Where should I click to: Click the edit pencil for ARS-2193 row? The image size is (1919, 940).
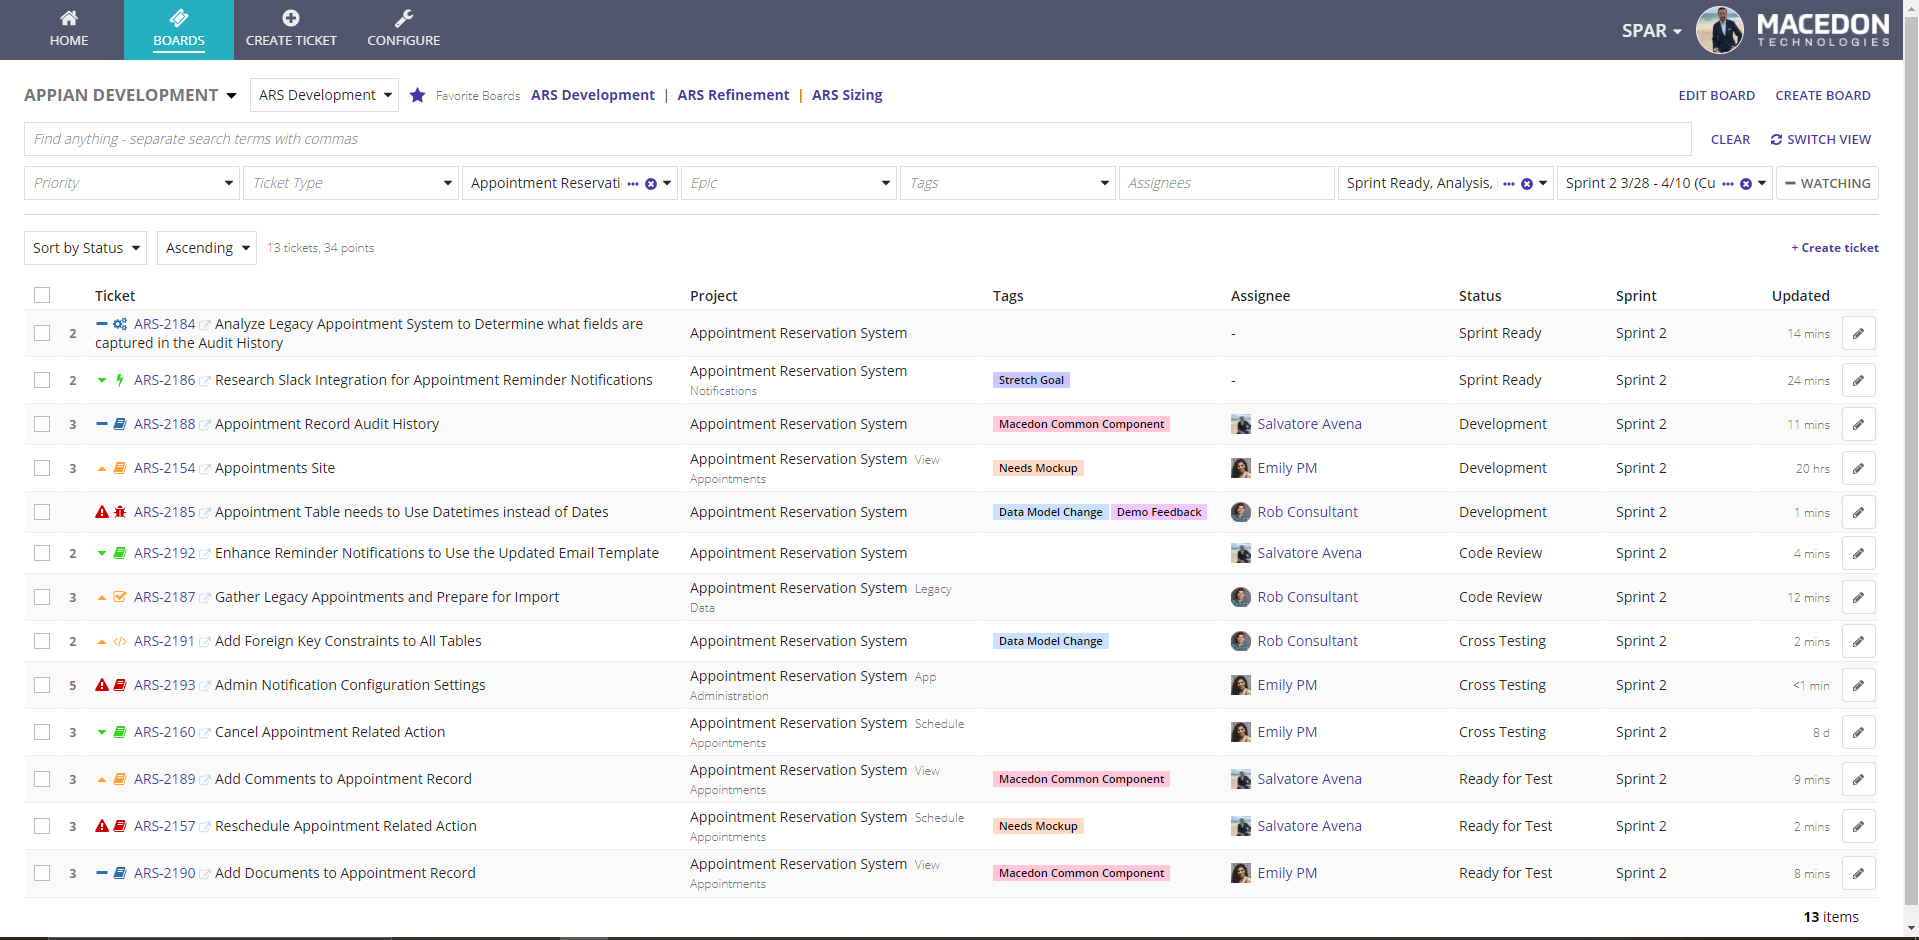click(1857, 685)
